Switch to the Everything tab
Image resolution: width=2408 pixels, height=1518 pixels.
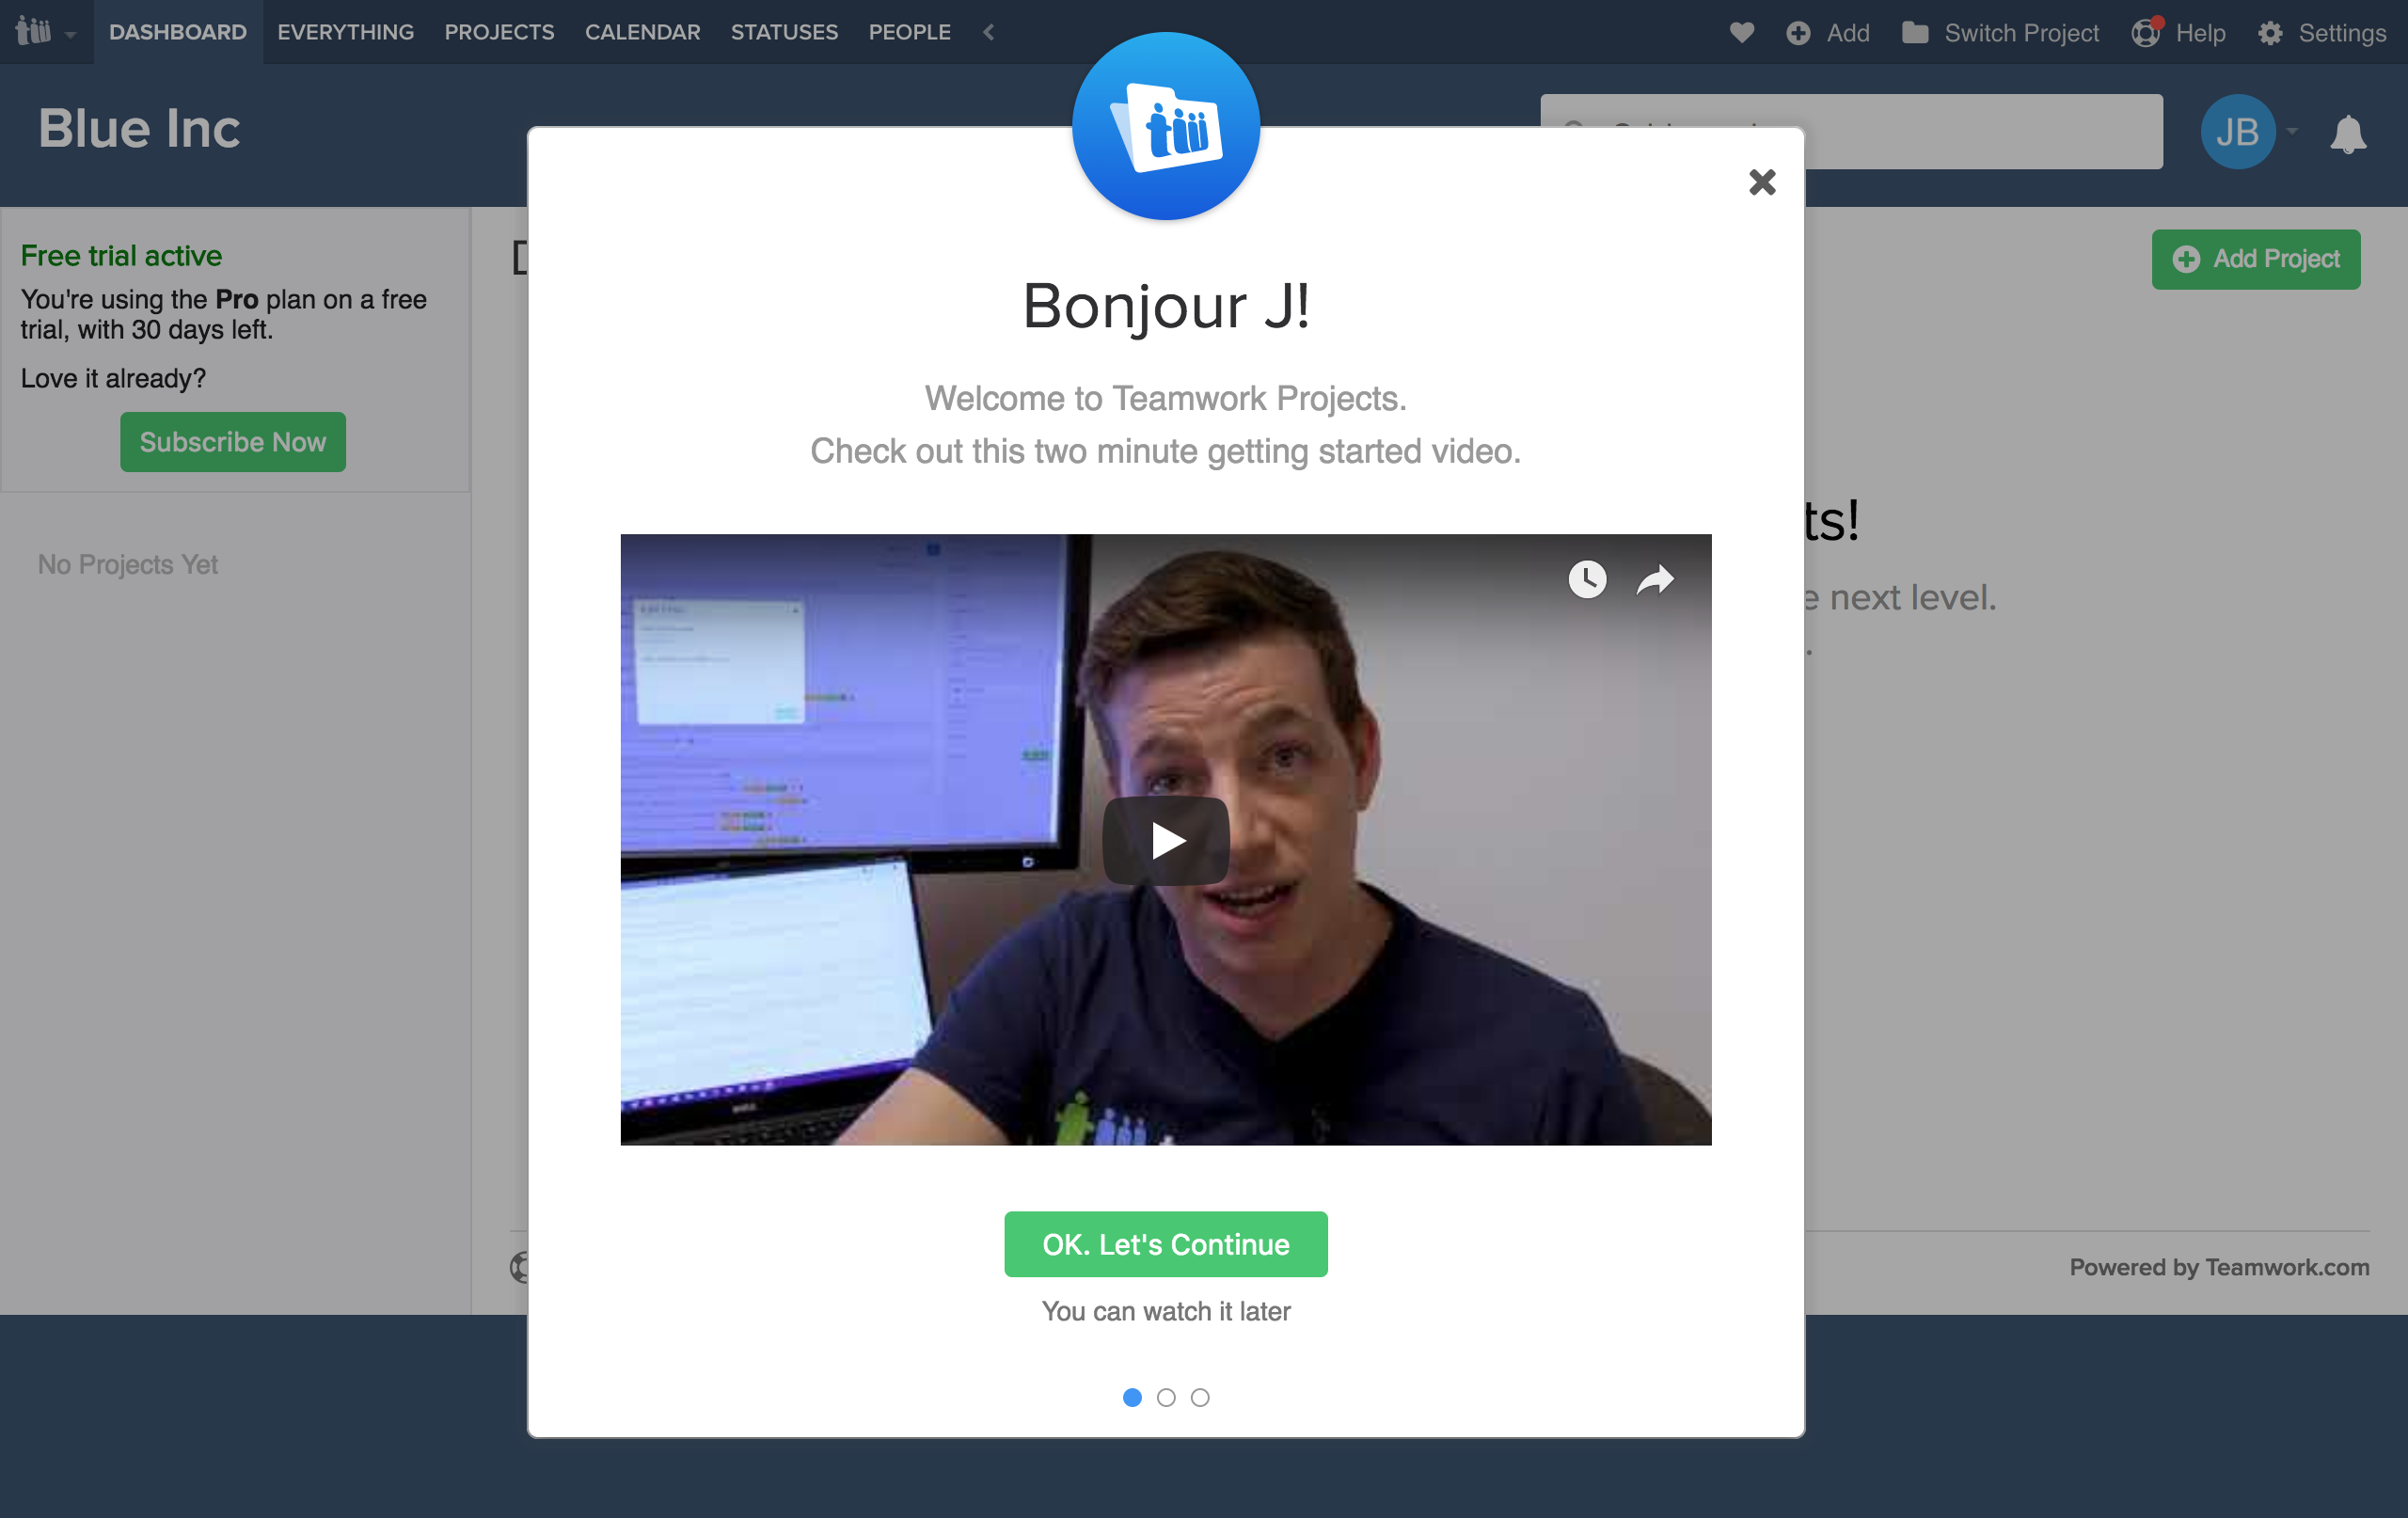[346, 32]
